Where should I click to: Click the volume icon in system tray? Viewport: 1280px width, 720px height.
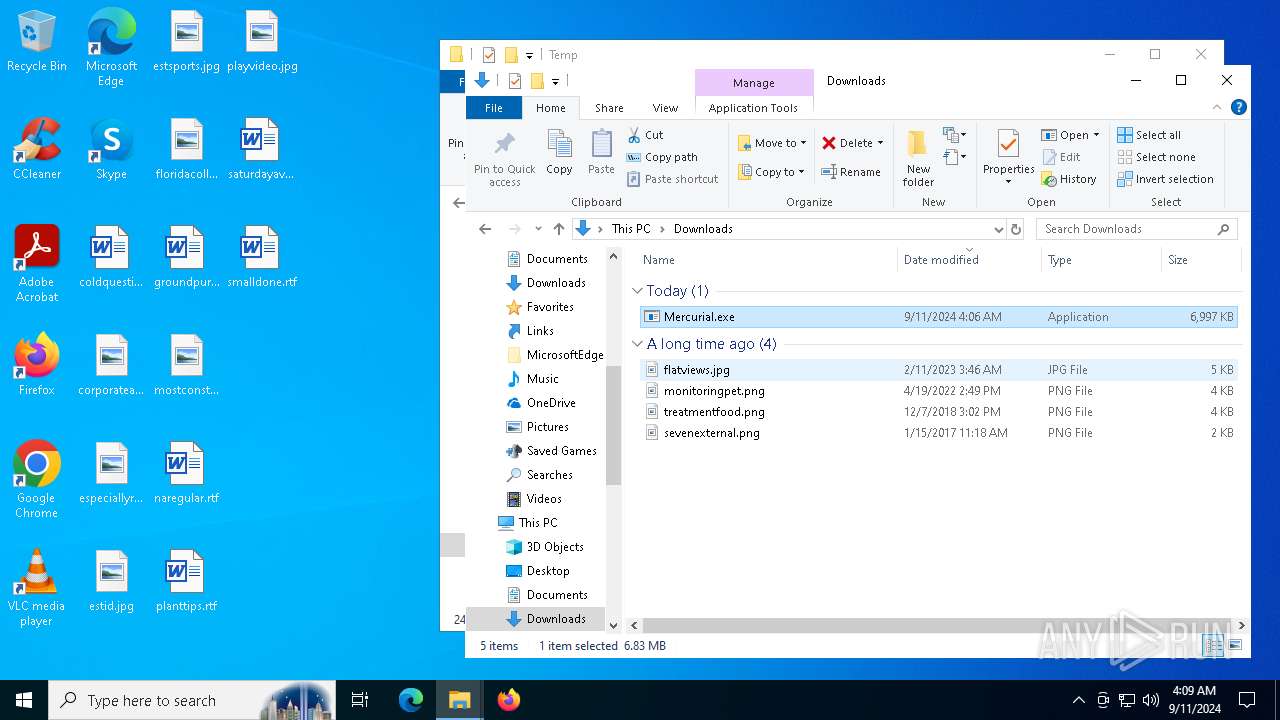pyautogui.click(x=1151, y=700)
